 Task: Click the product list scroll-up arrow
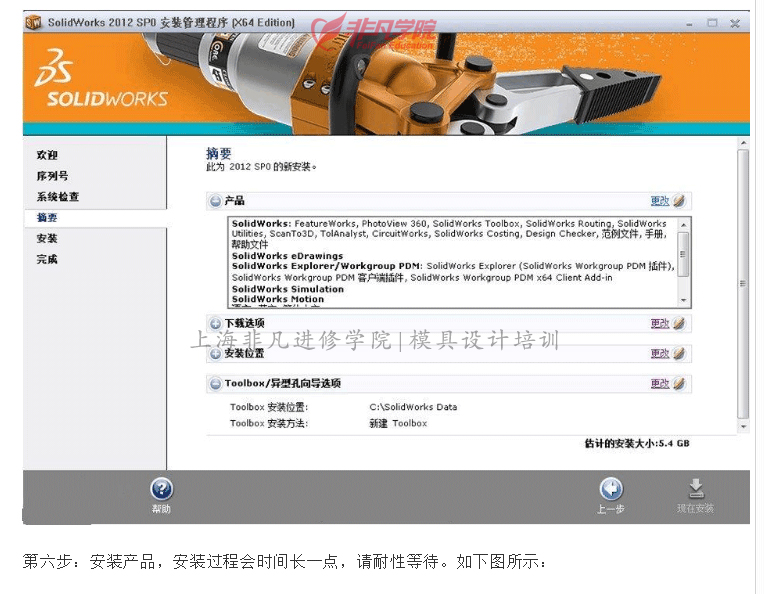[684, 224]
